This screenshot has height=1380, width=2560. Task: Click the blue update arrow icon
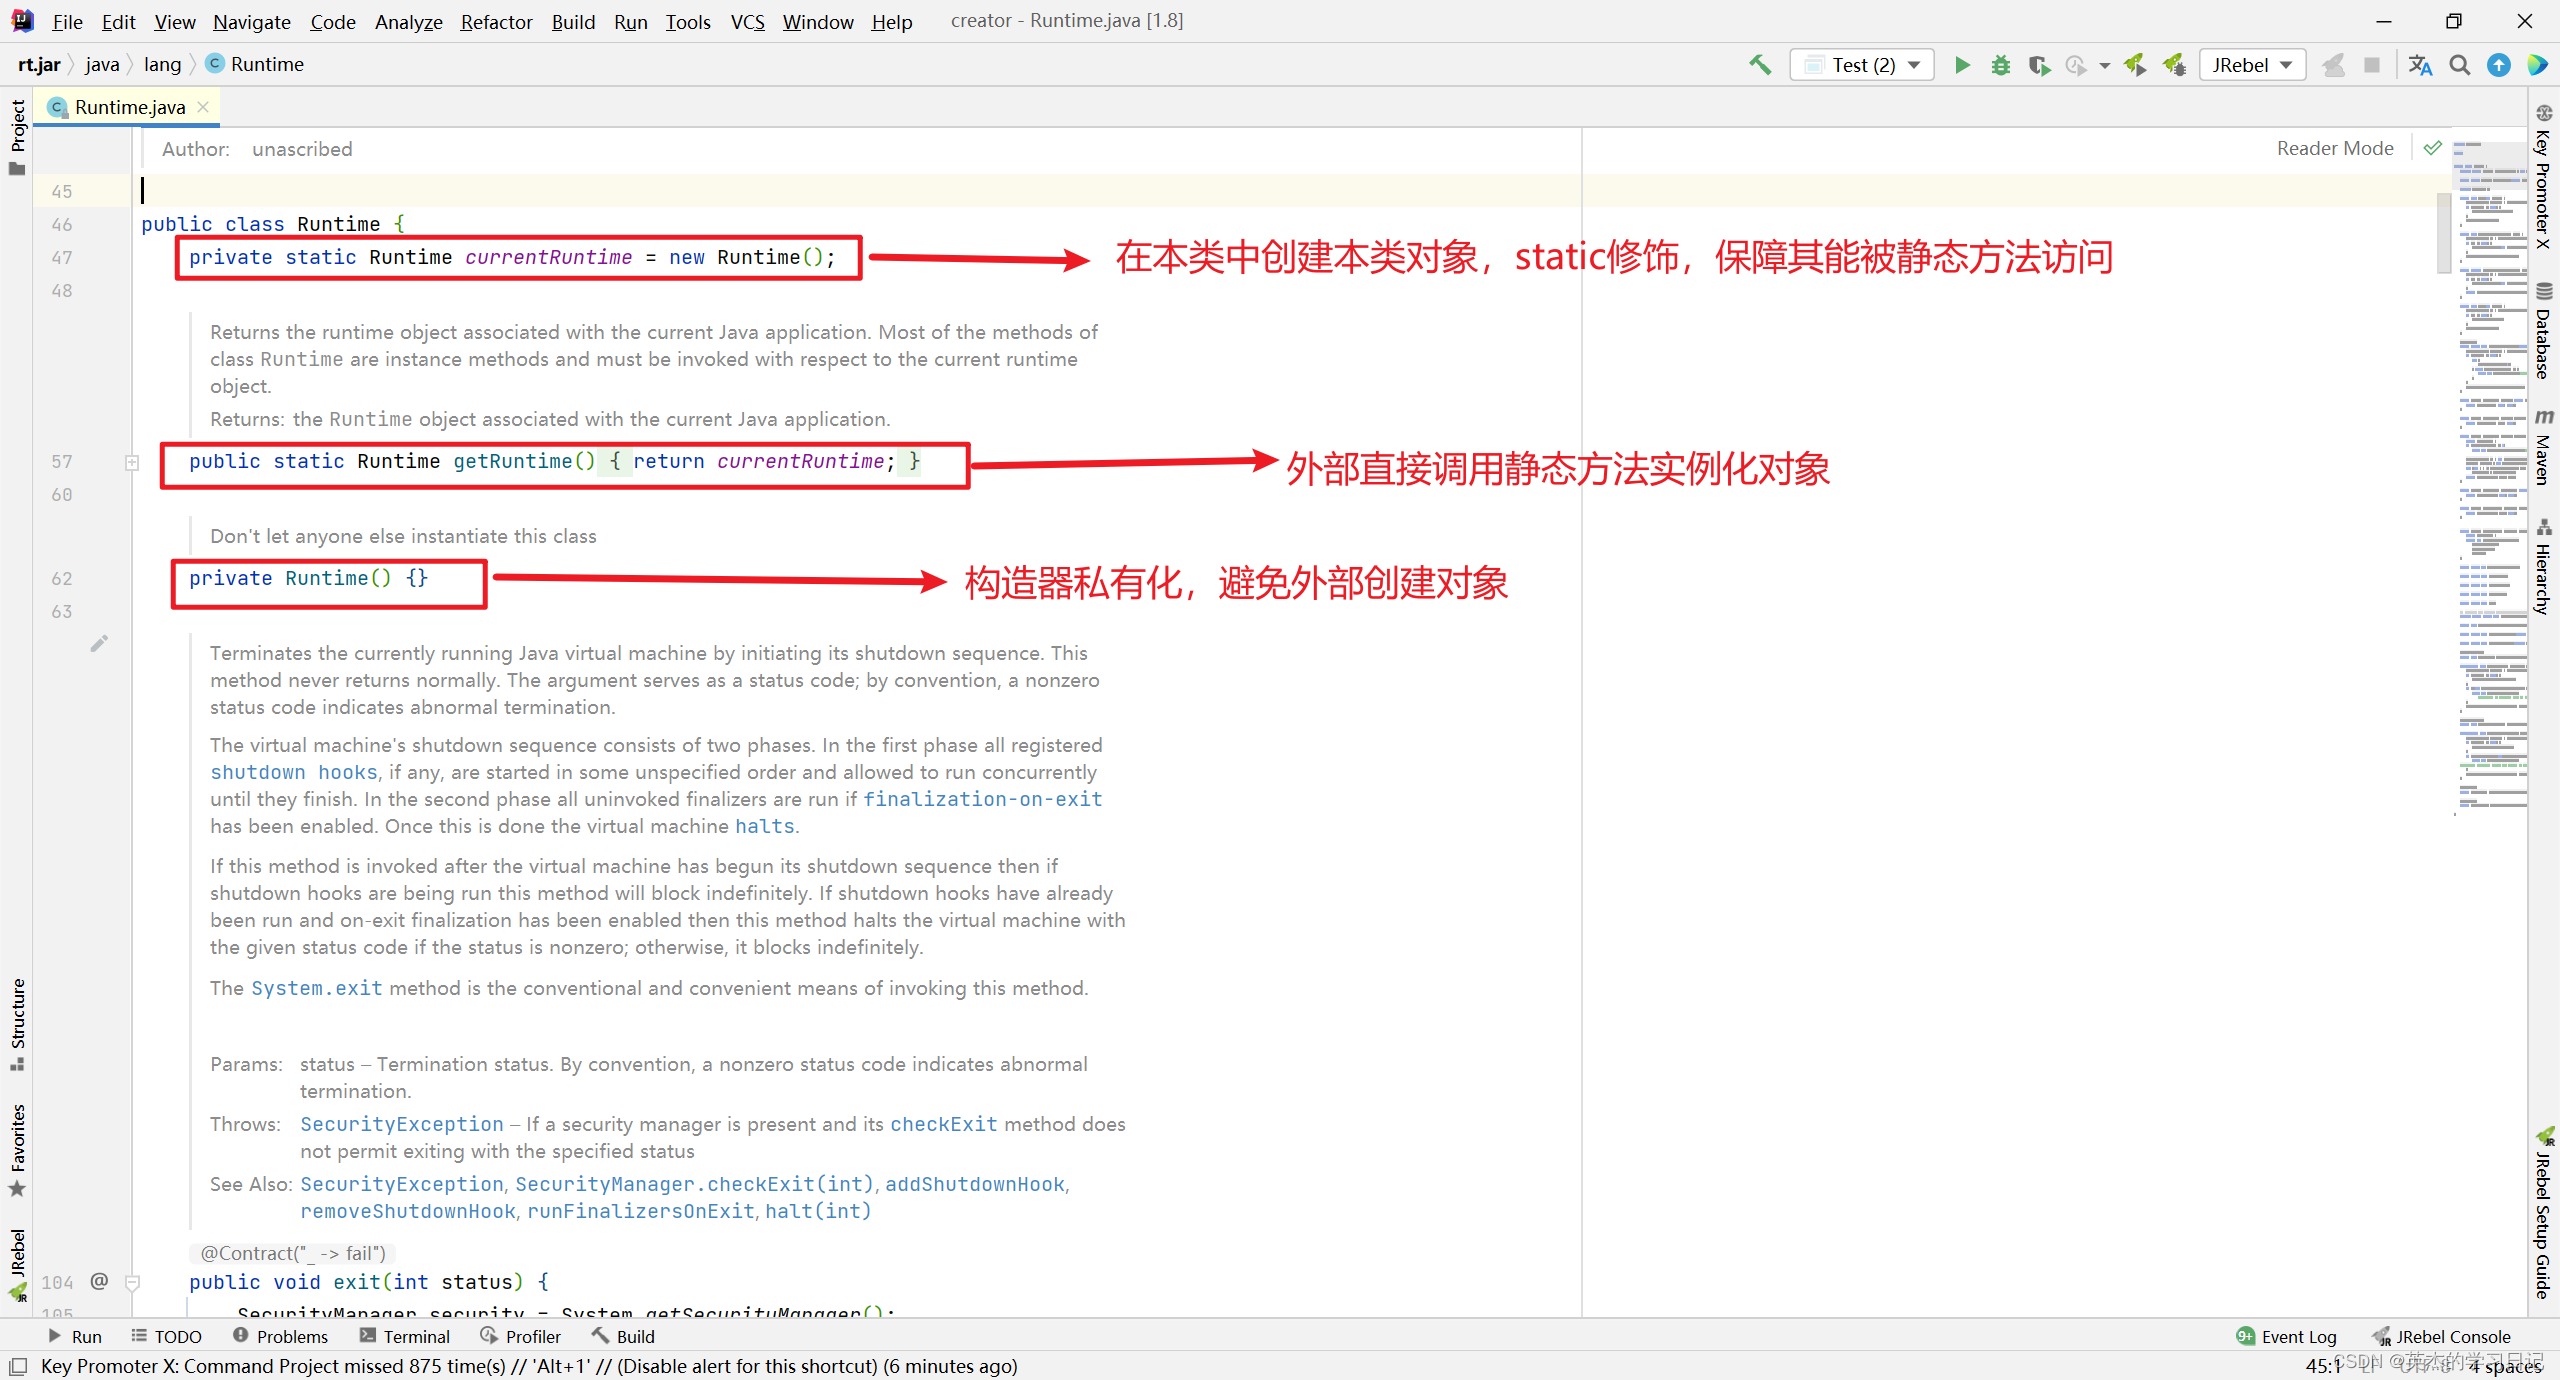2499,65
